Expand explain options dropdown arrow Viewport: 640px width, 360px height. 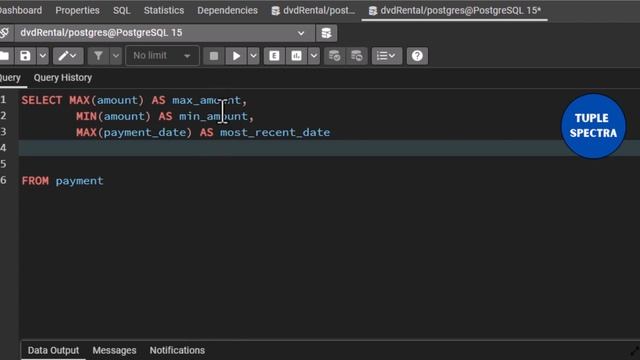pyautogui.click(x=313, y=56)
